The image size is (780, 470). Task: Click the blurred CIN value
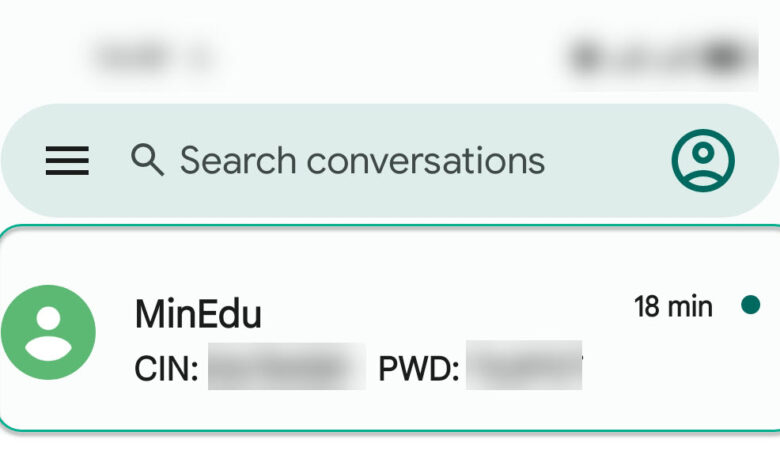(286, 368)
